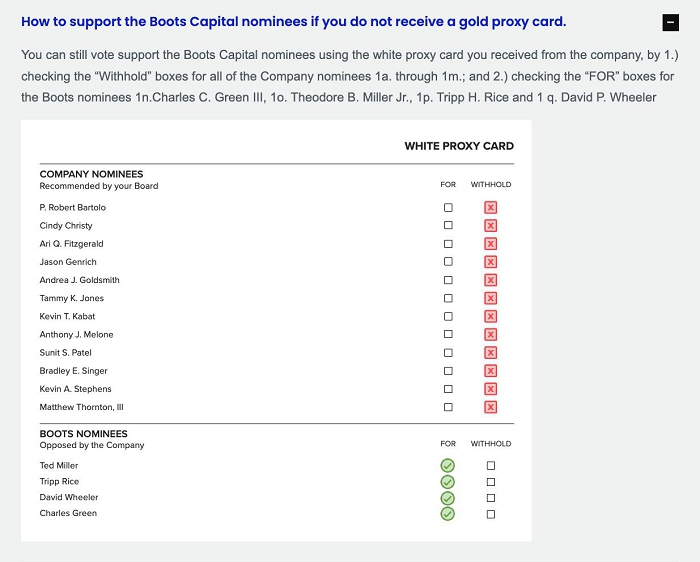Collapse the Boots Capital nominees accordion section
This screenshot has width=700, height=562.
(670, 23)
